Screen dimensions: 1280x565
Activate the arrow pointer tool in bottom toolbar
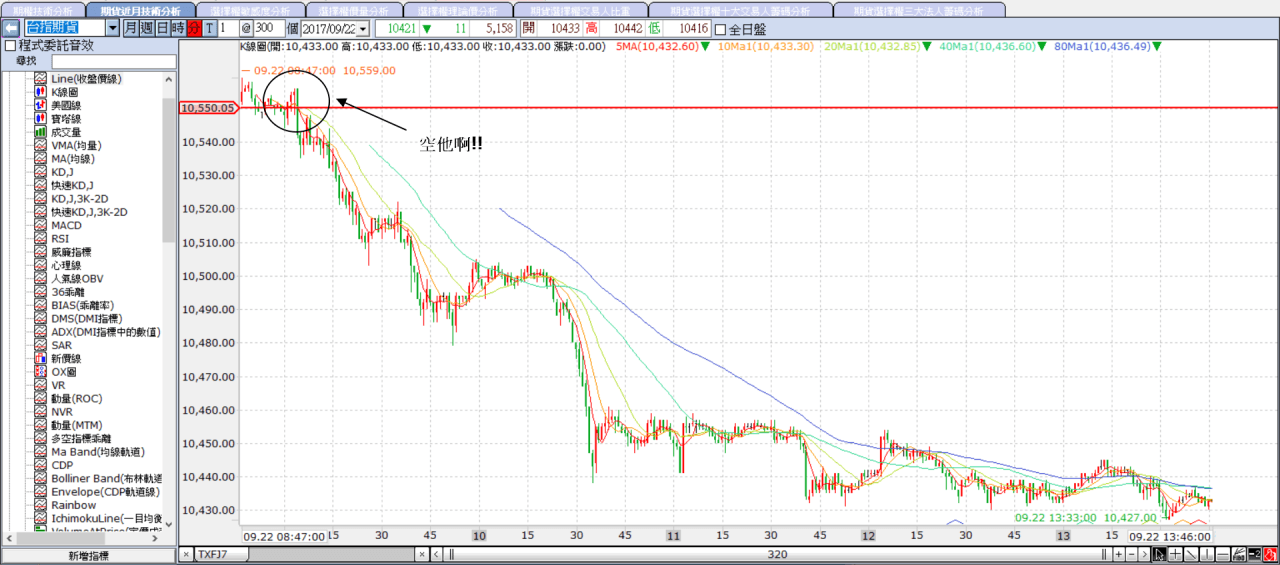(x=1159, y=554)
